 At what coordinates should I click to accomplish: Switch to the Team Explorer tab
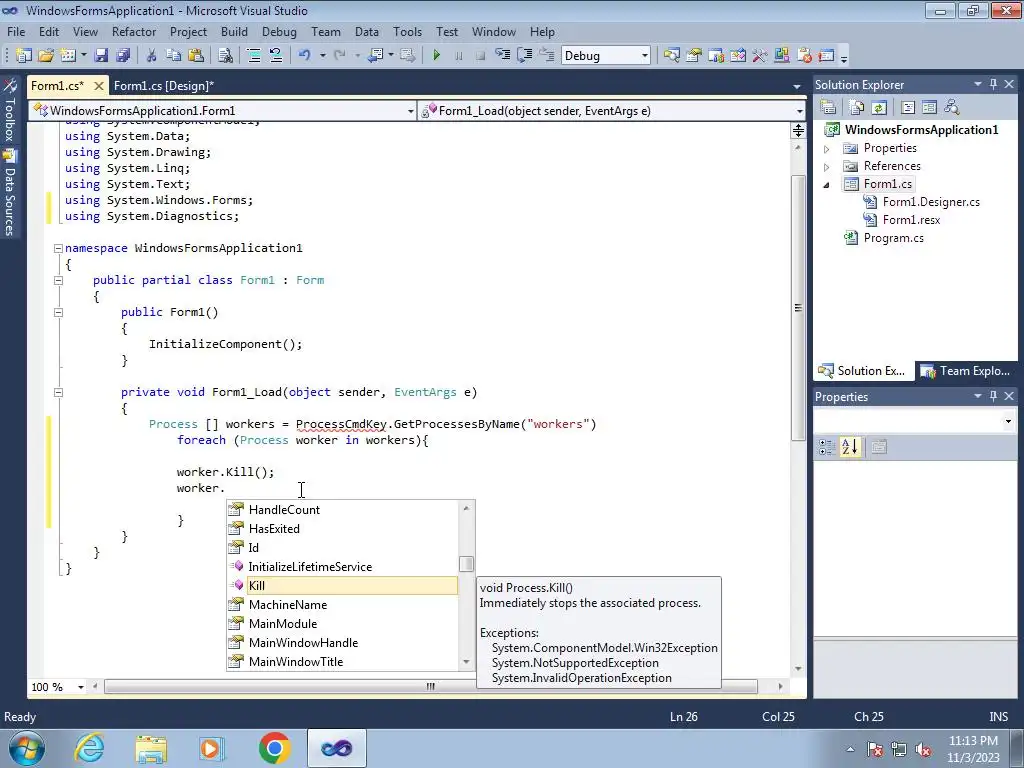[x=966, y=371]
